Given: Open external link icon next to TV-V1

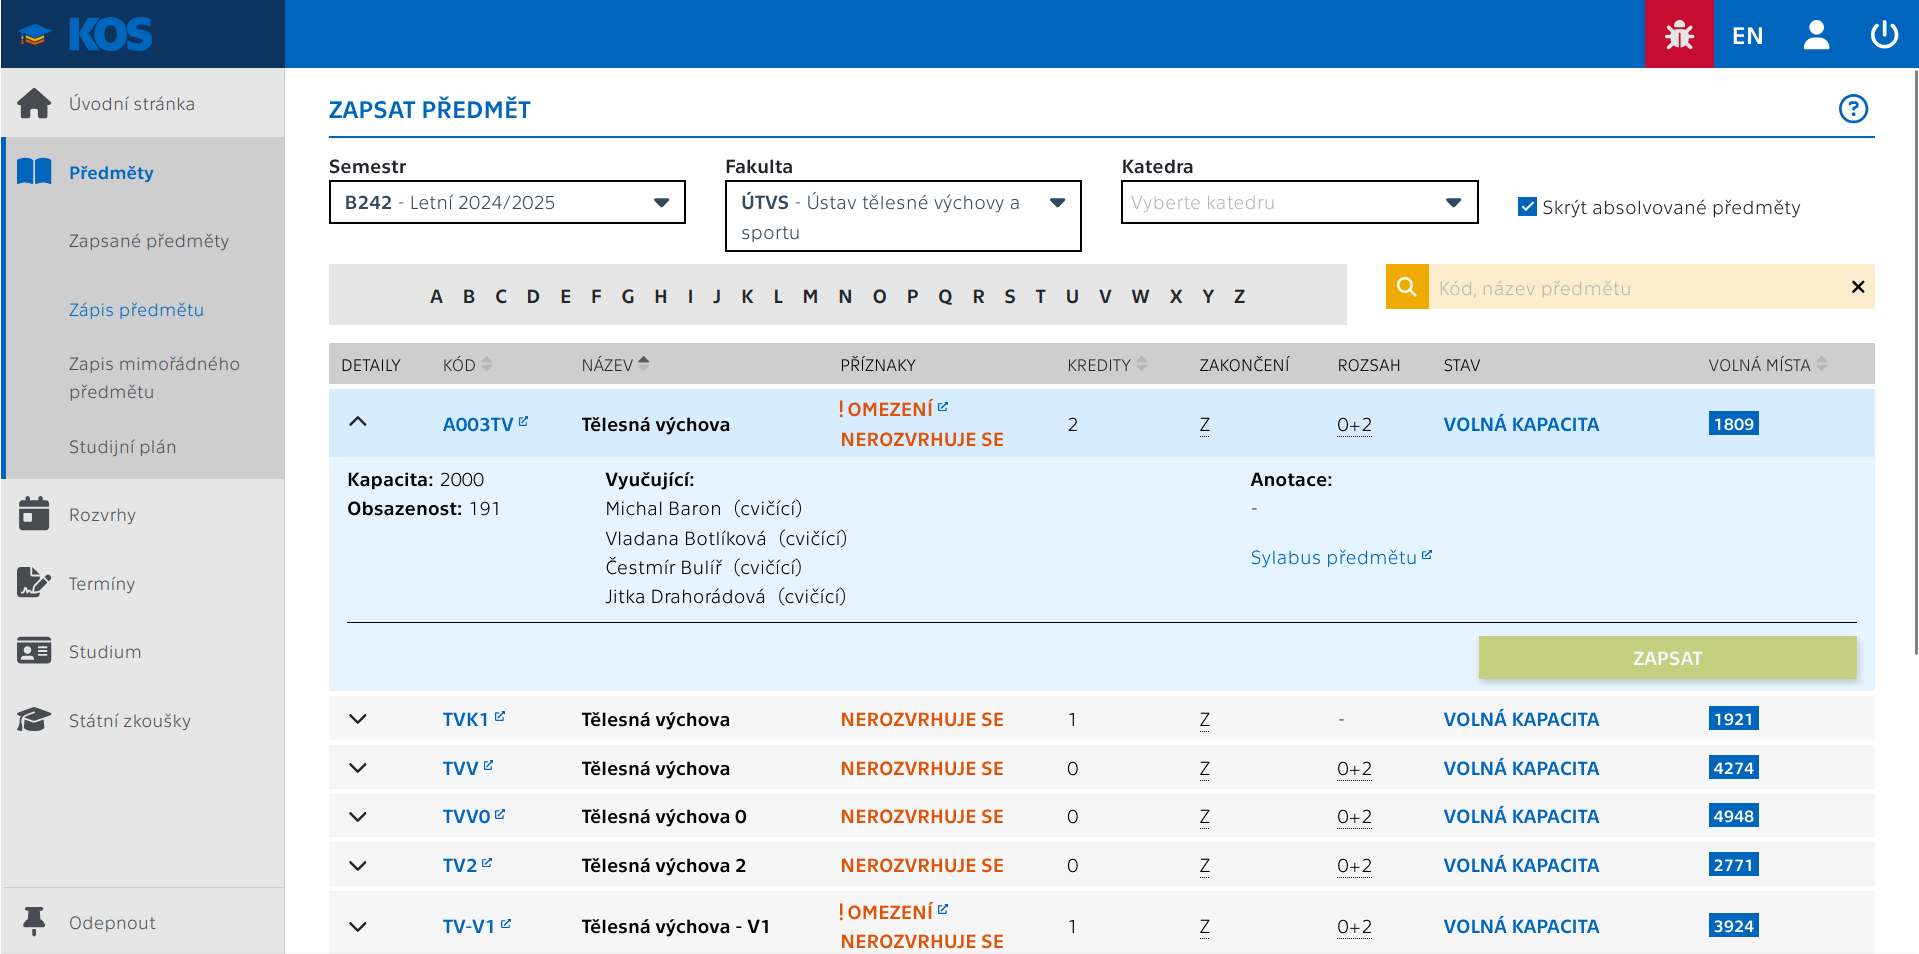Looking at the screenshot, I should (x=506, y=924).
